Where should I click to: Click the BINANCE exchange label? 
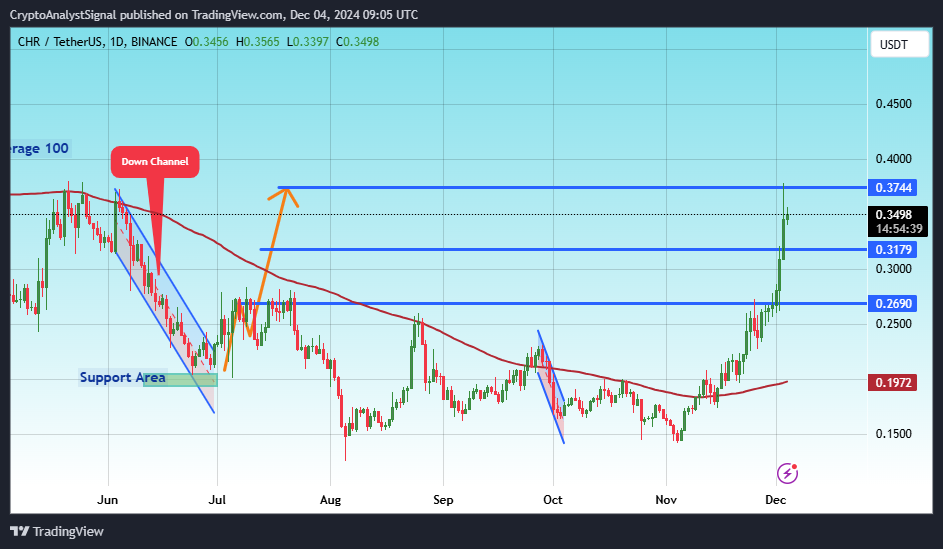pos(154,41)
